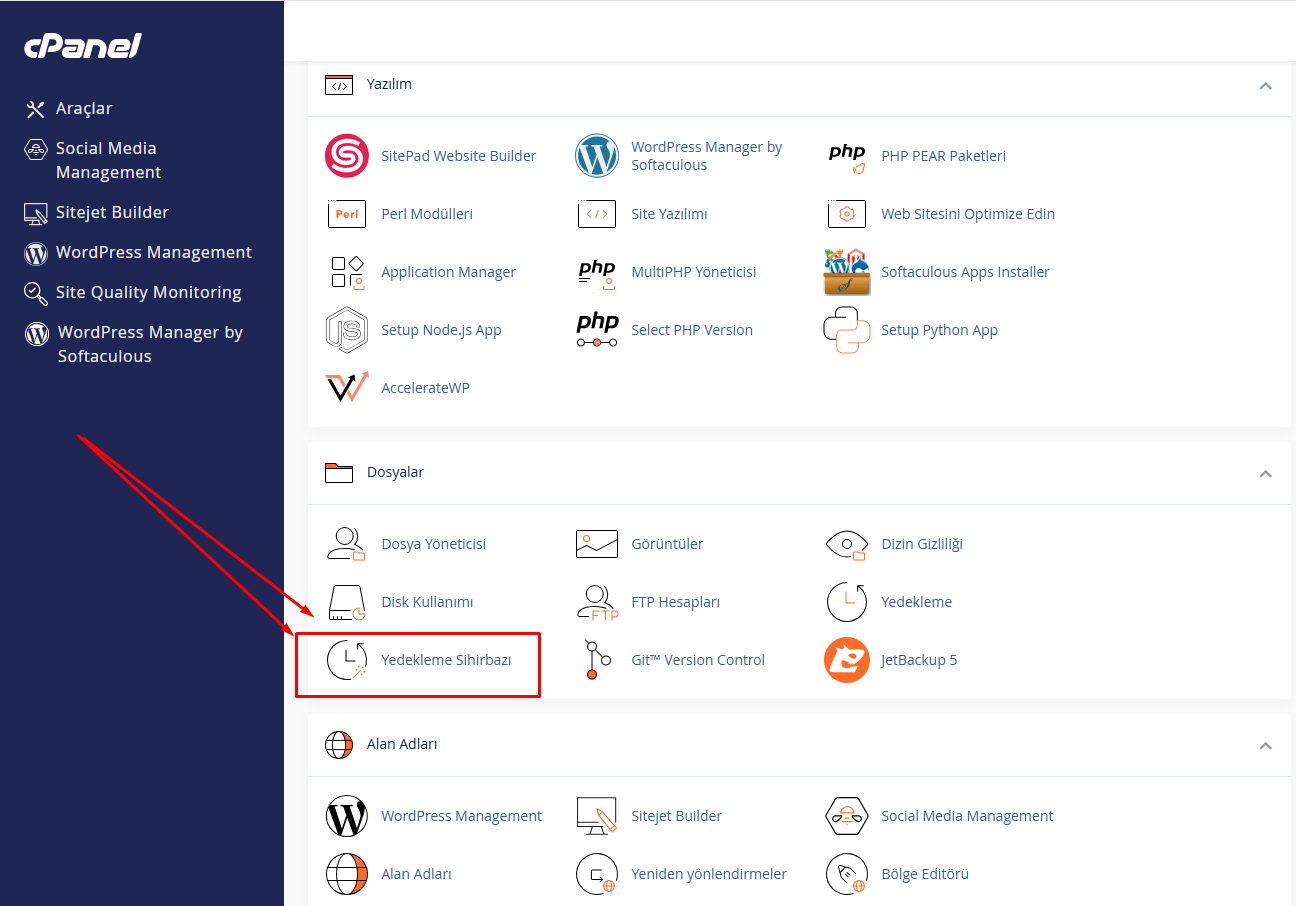Open the Disk Kullanımı icon
Image resolution: width=1296 pixels, height=906 pixels.
tap(347, 602)
